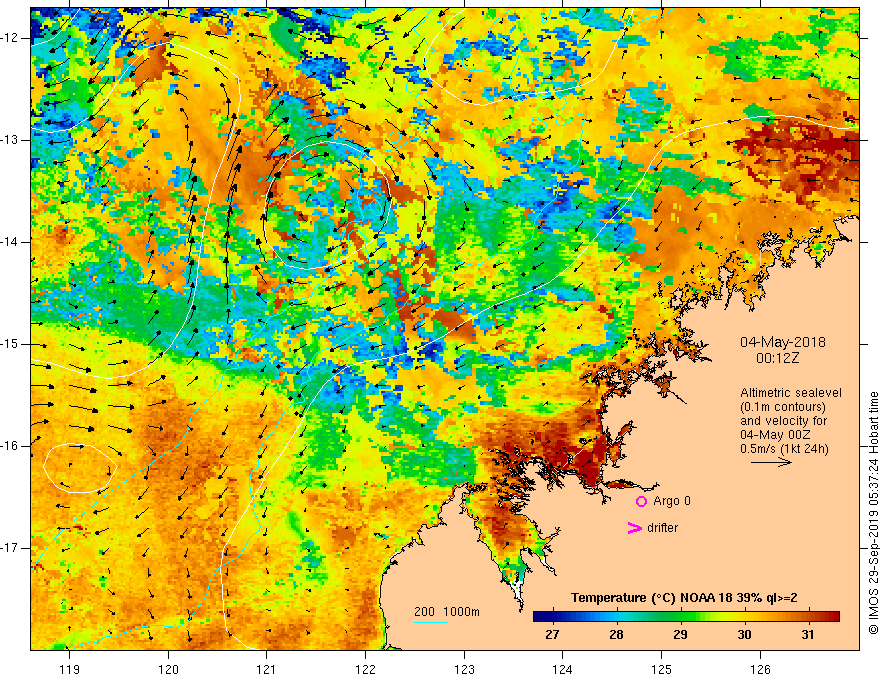Click the 'Altimetric sealevel' legend line
This screenshot has height=680, width=880.
[791, 393]
